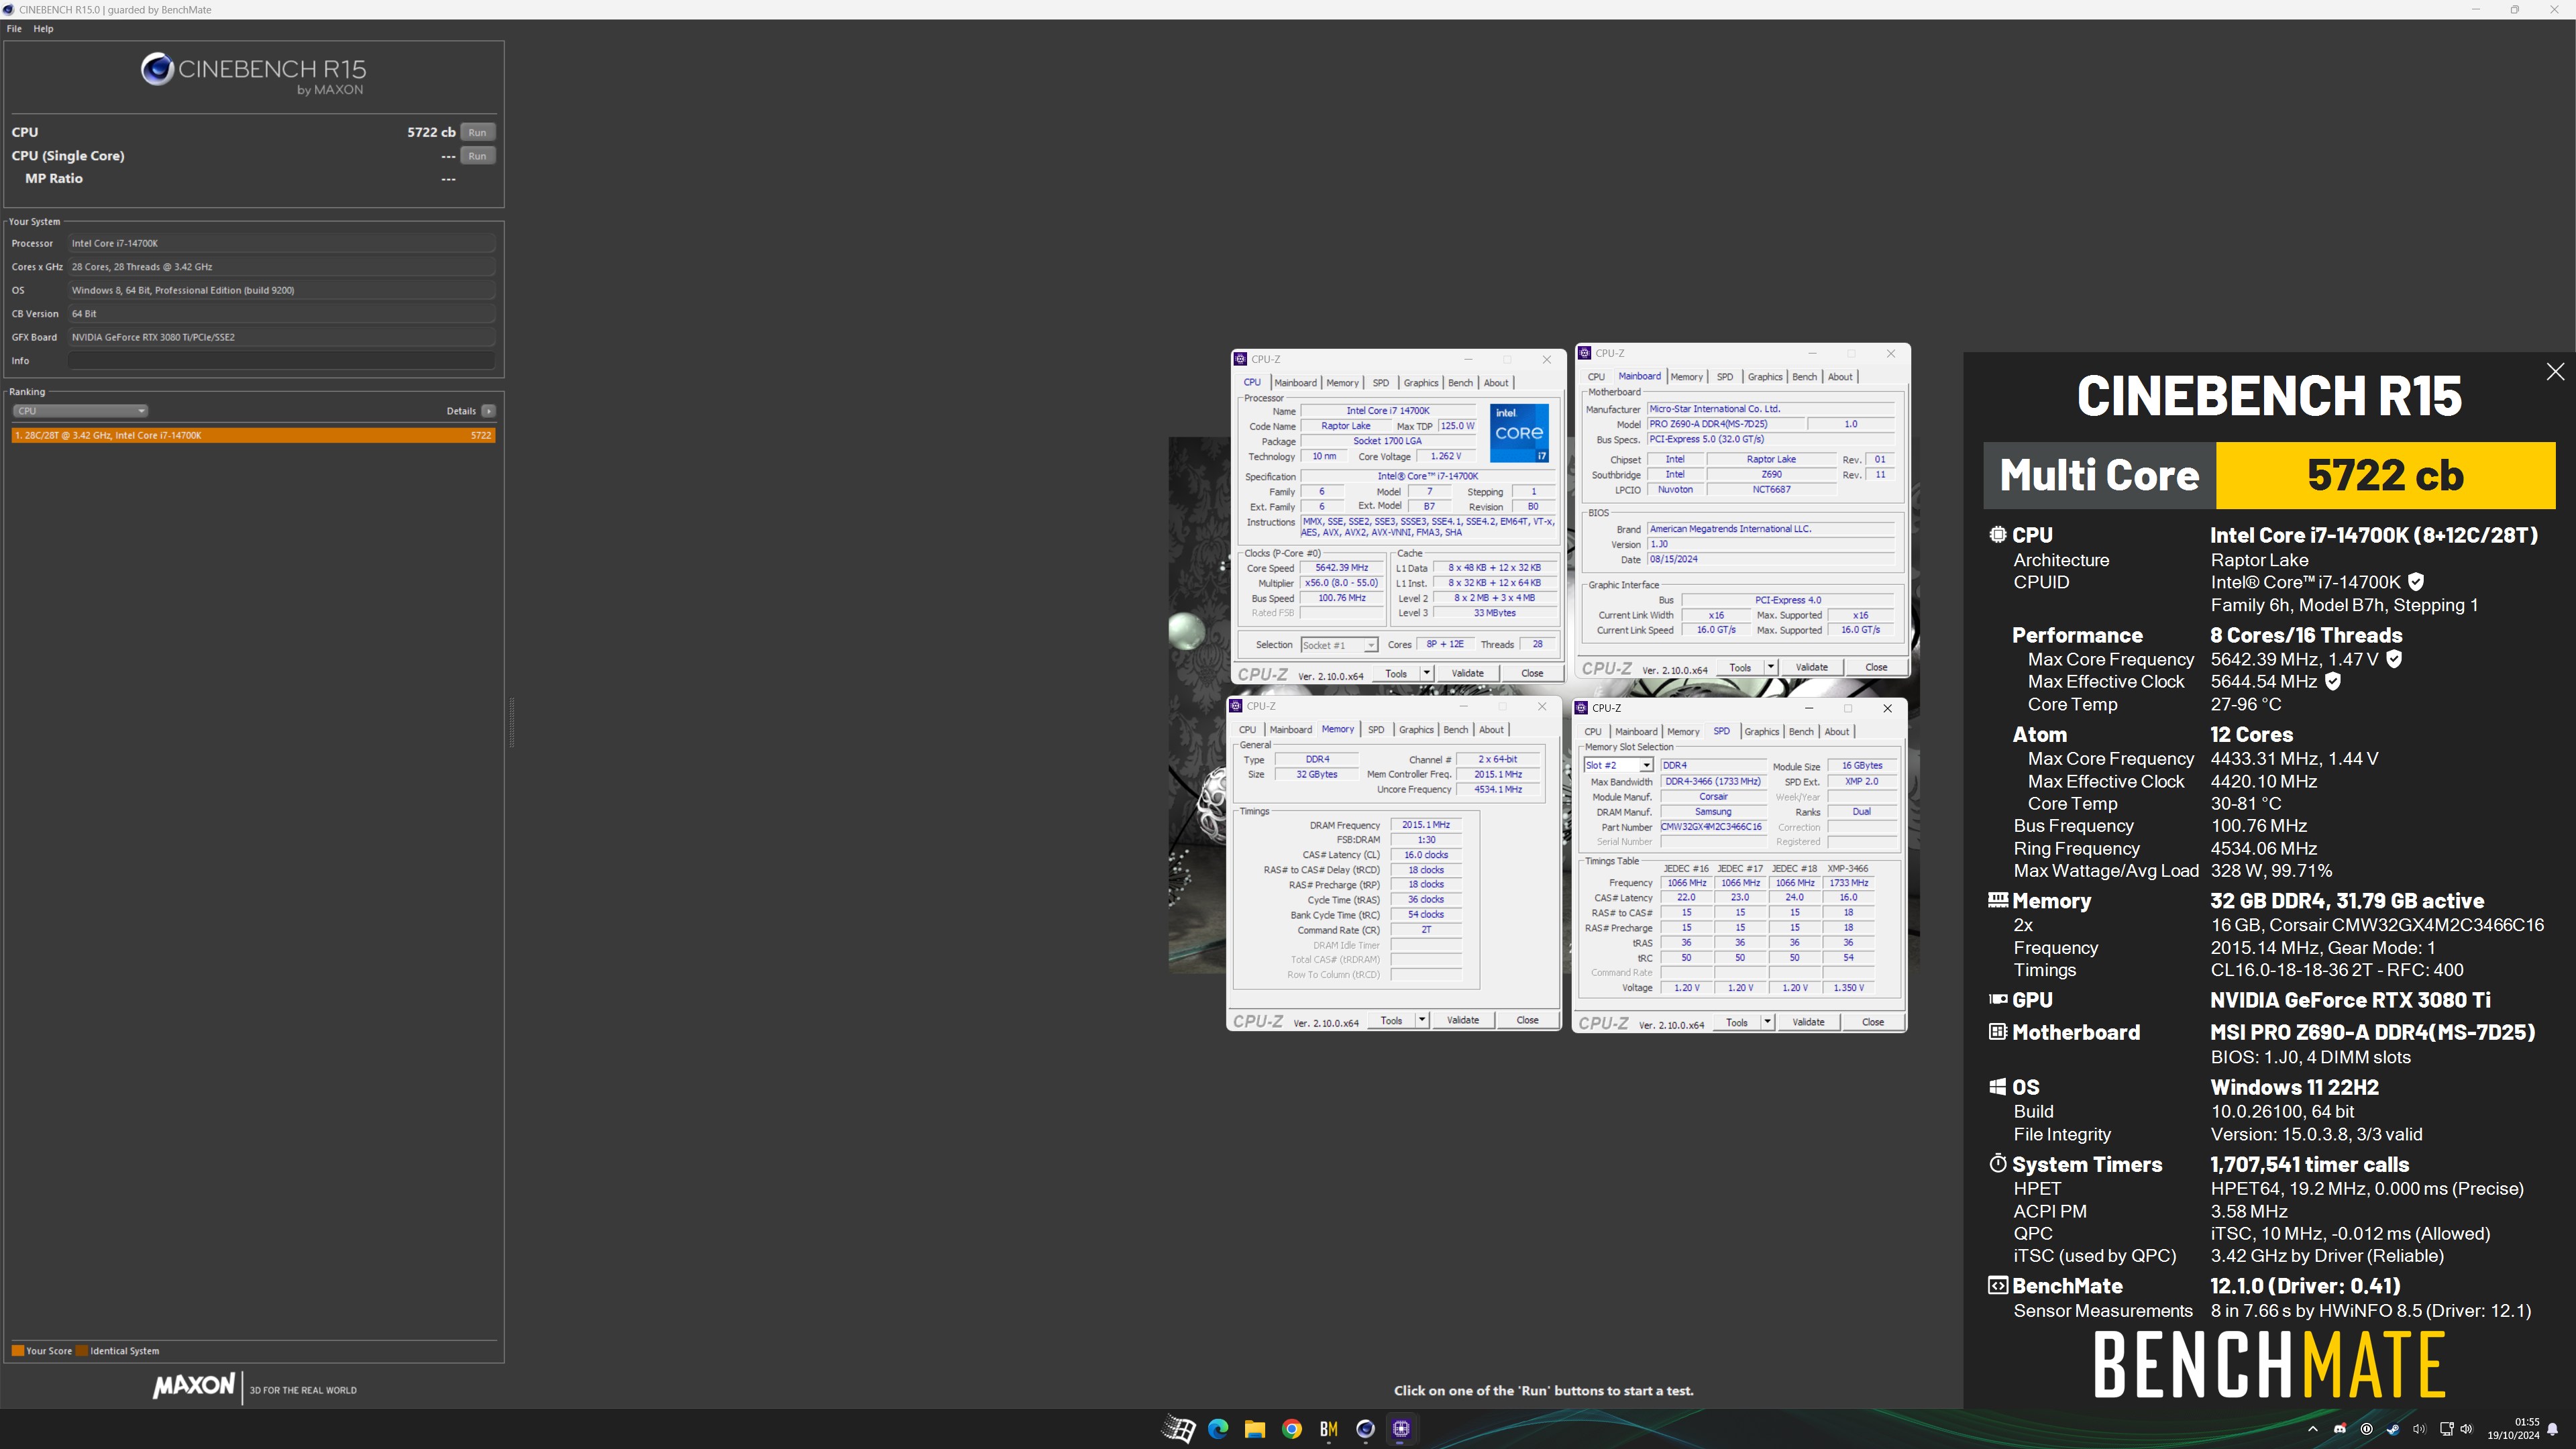Click the XMP-3466 column header

1848,868
